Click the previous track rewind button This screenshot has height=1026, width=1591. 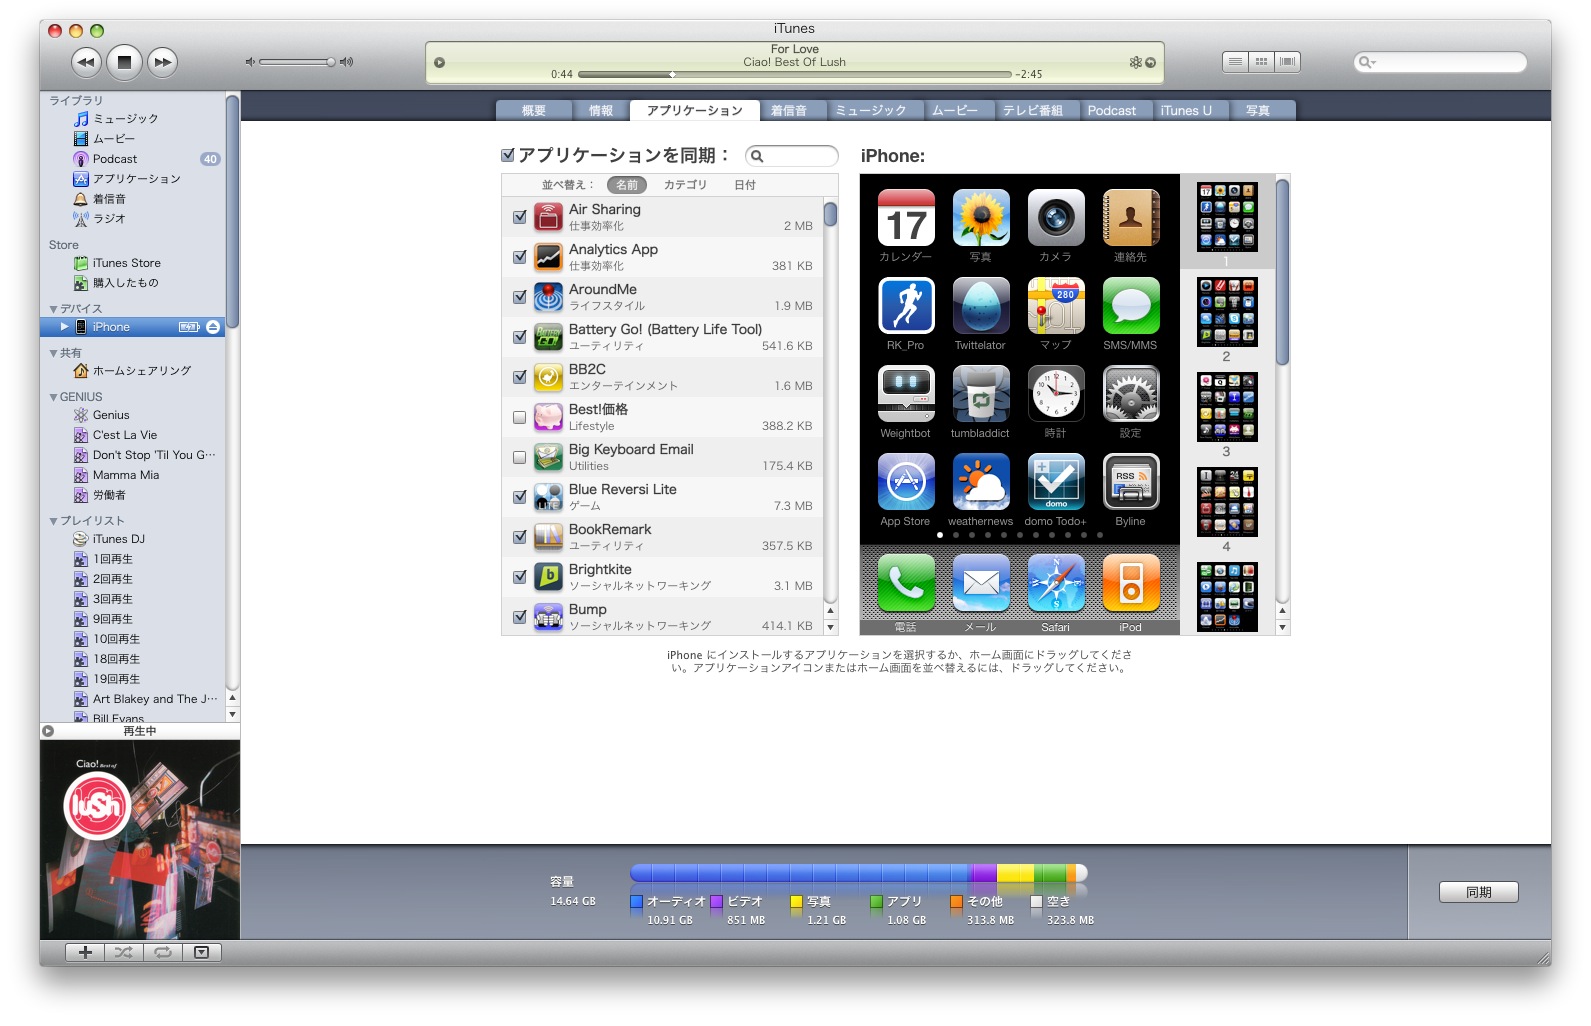(86, 62)
